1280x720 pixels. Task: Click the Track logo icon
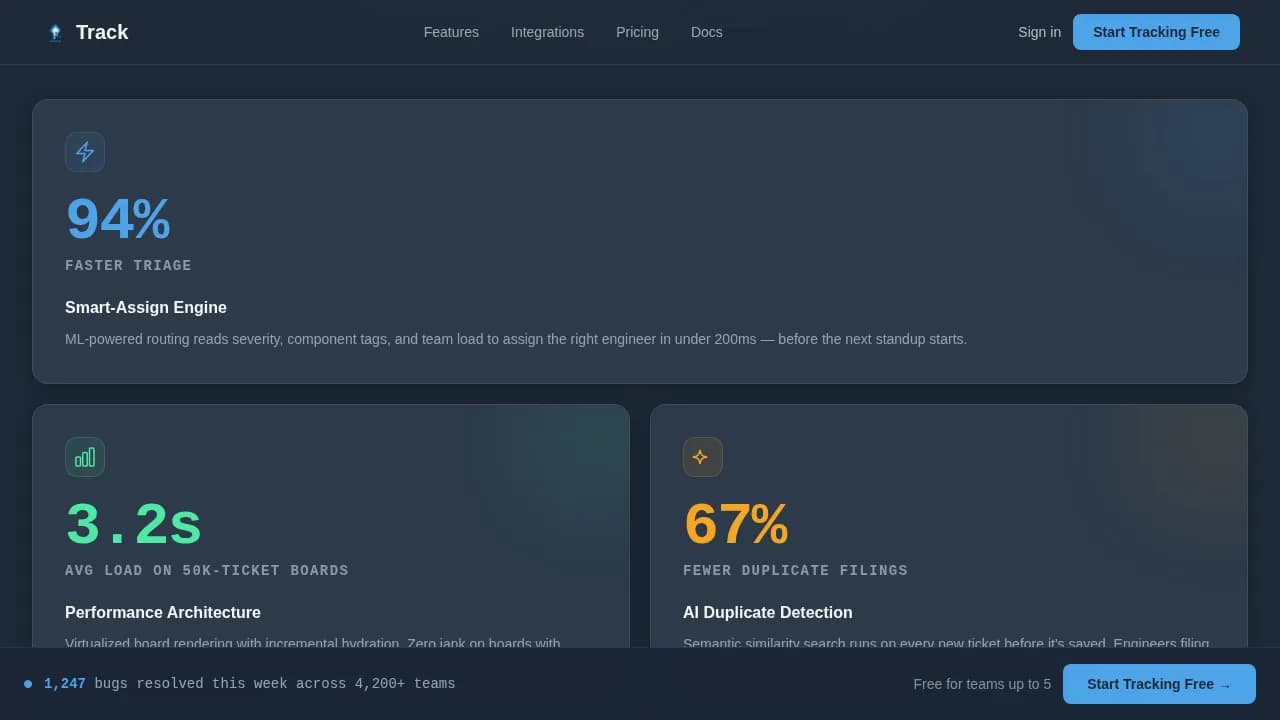[x=55, y=32]
